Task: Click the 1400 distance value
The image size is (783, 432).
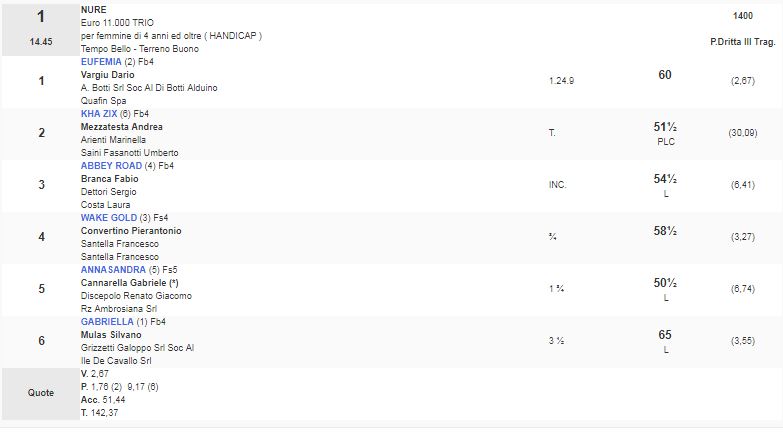Action: click(x=742, y=17)
